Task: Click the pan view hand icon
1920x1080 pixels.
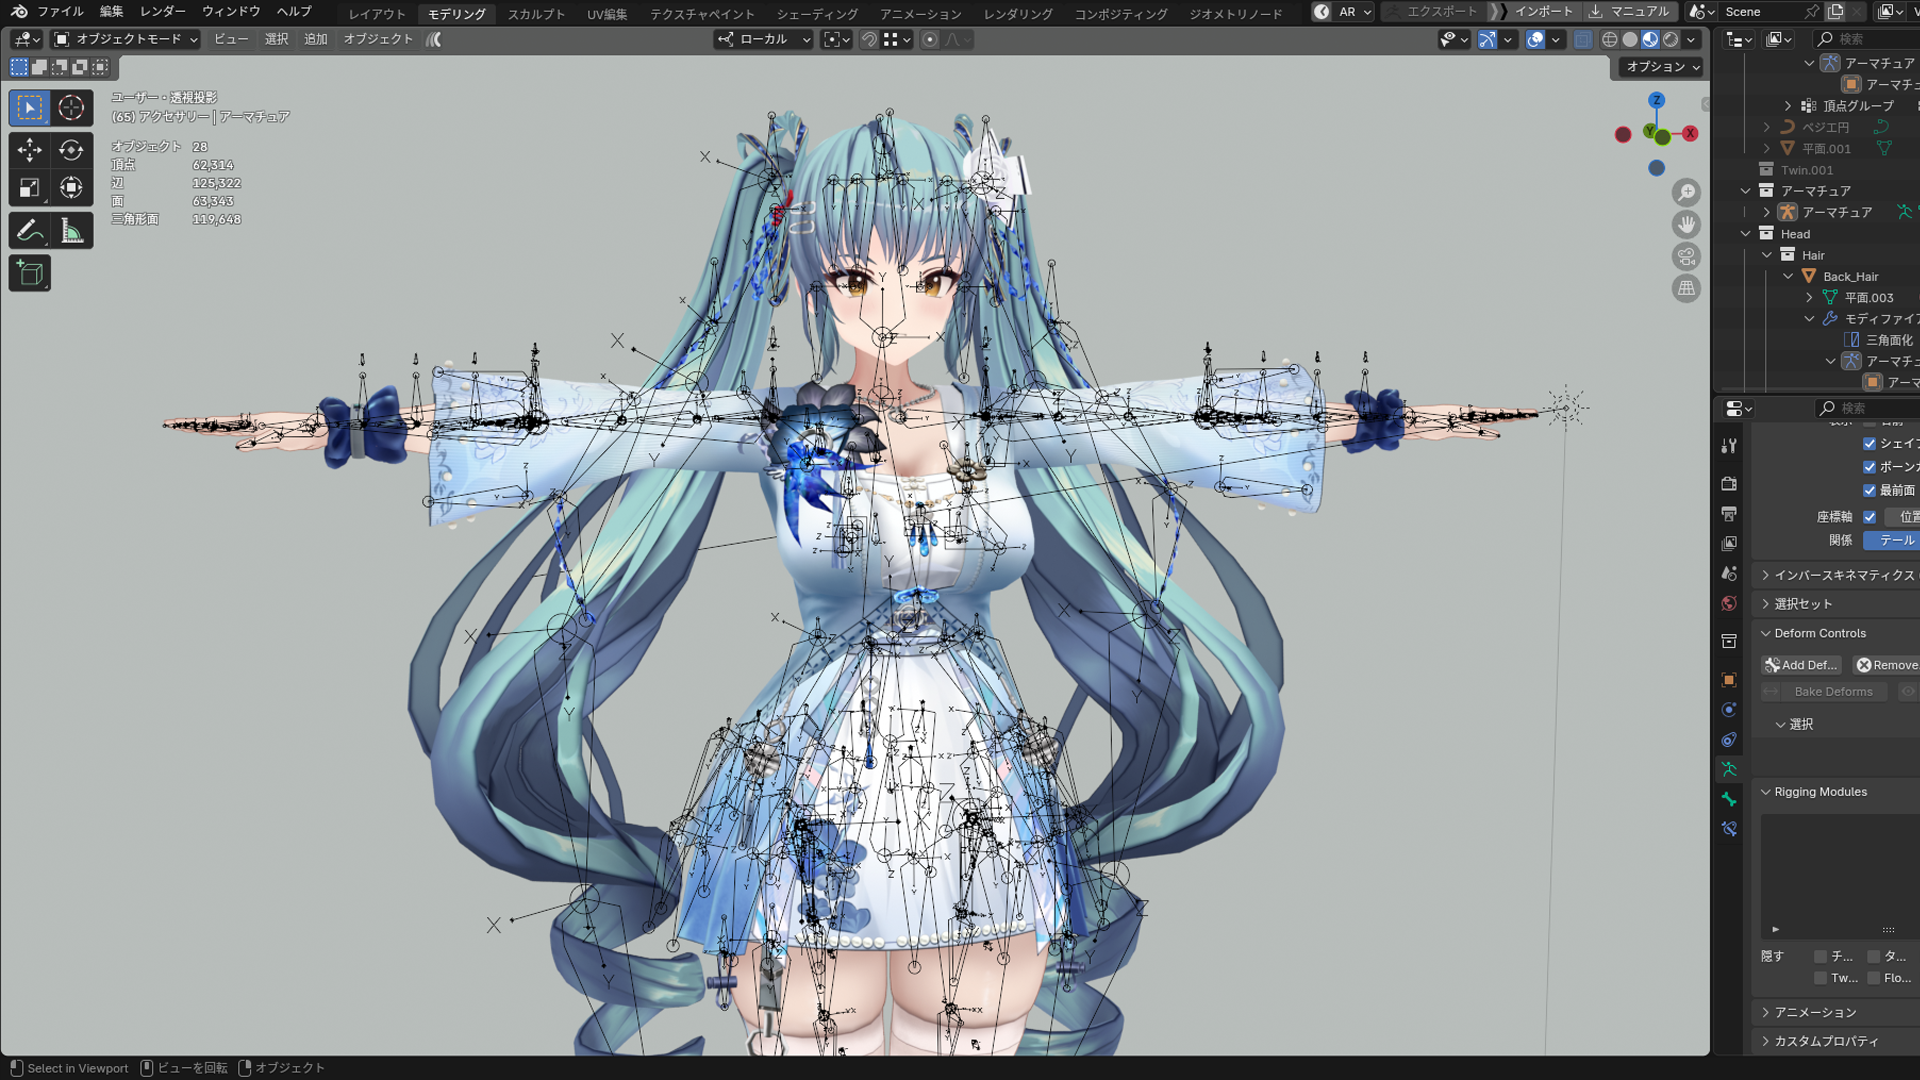Action: [1686, 225]
